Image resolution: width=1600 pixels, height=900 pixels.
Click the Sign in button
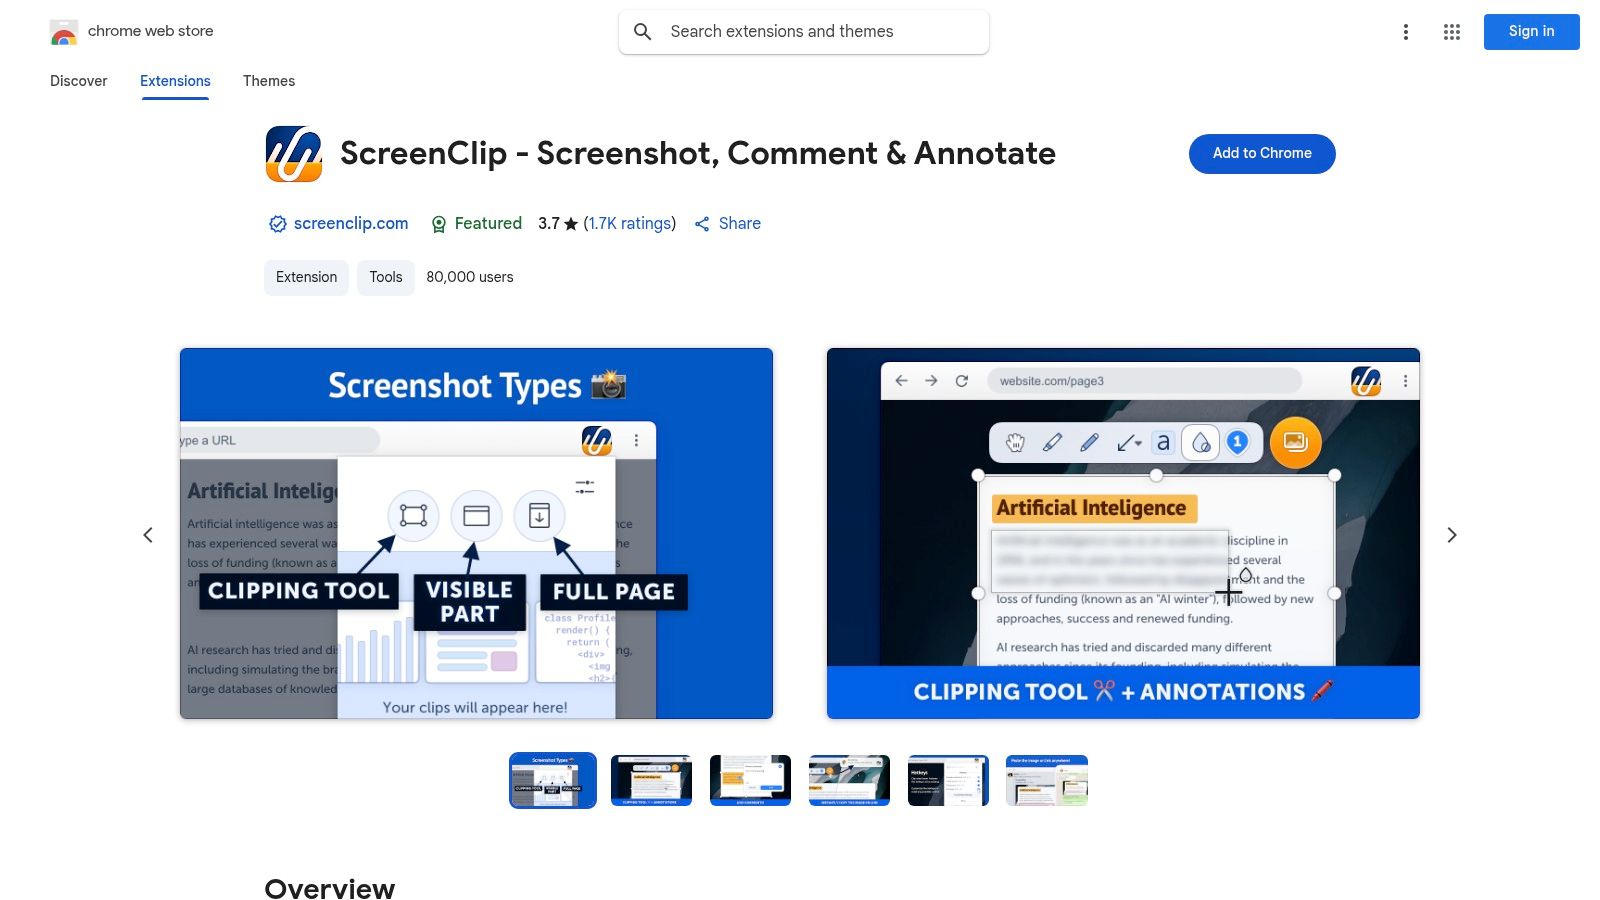1531,31
